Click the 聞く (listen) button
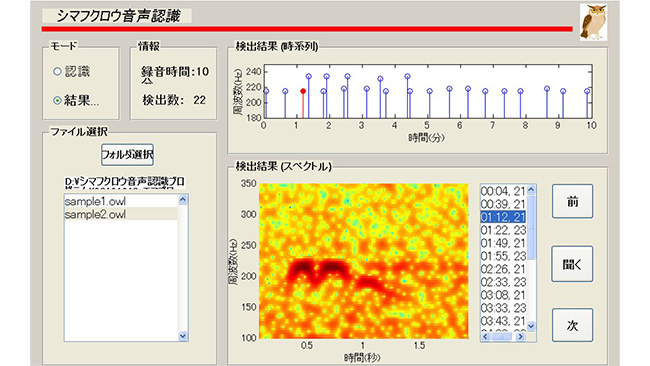 click(x=572, y=264)
